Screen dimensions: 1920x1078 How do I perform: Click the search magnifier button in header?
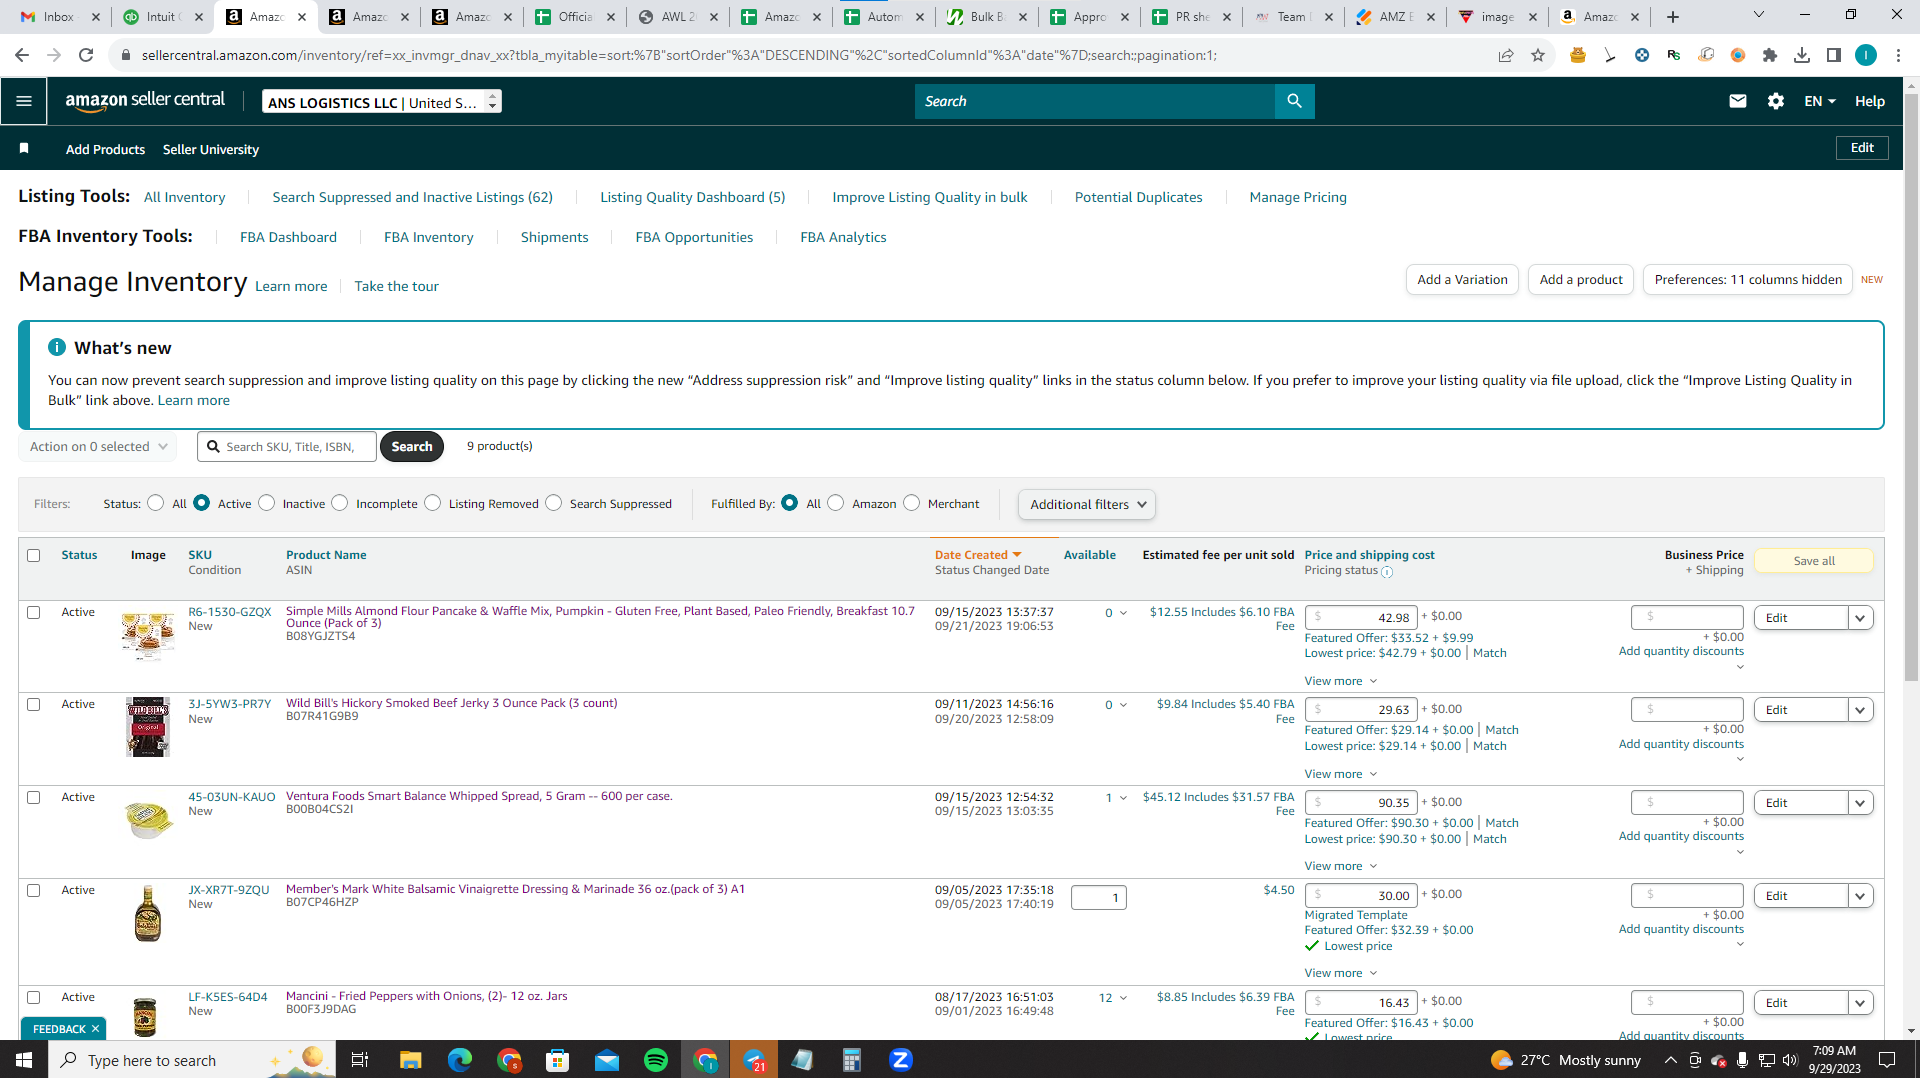1294,101
